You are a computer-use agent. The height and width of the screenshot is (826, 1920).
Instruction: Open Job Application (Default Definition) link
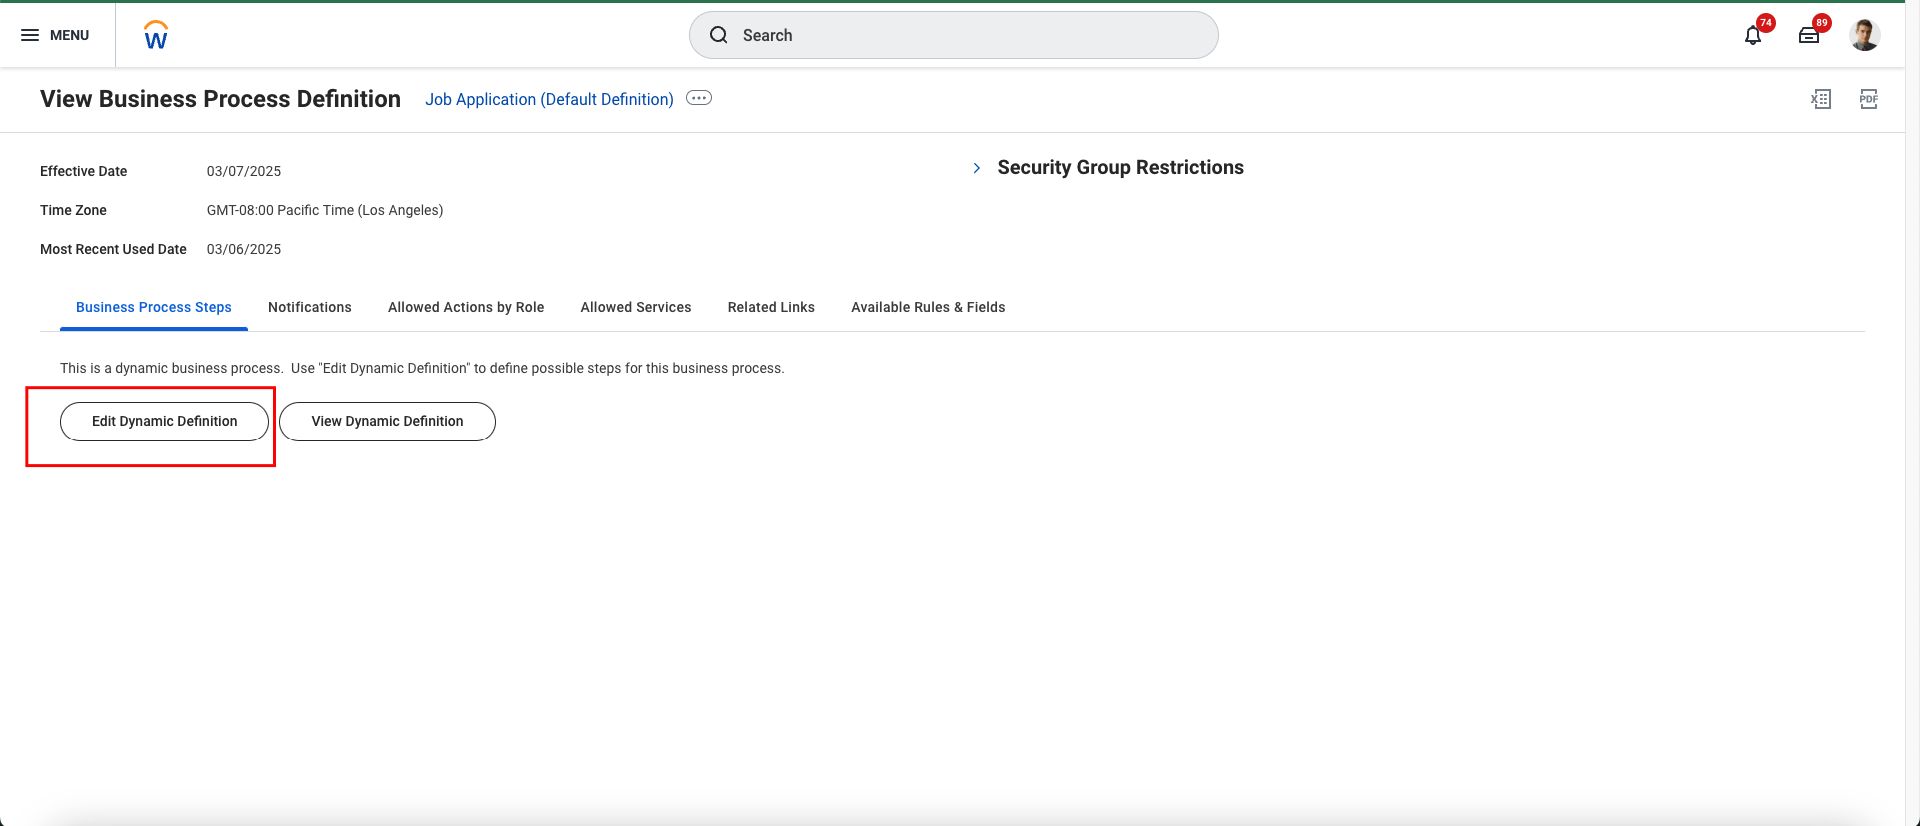[x=549, y=99]
